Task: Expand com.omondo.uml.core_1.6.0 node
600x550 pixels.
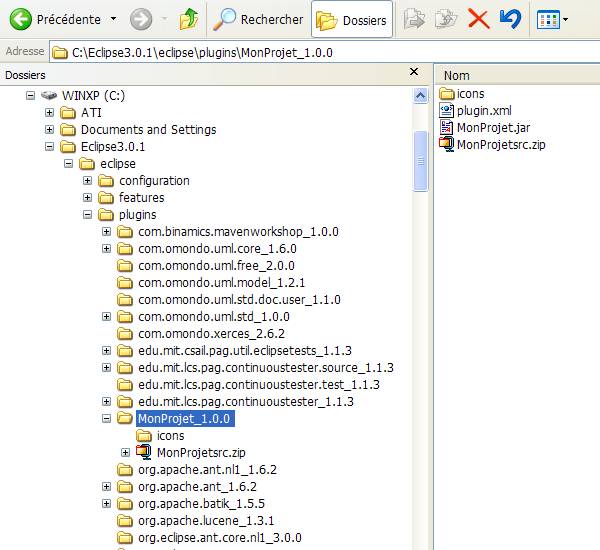Action: 106,248
